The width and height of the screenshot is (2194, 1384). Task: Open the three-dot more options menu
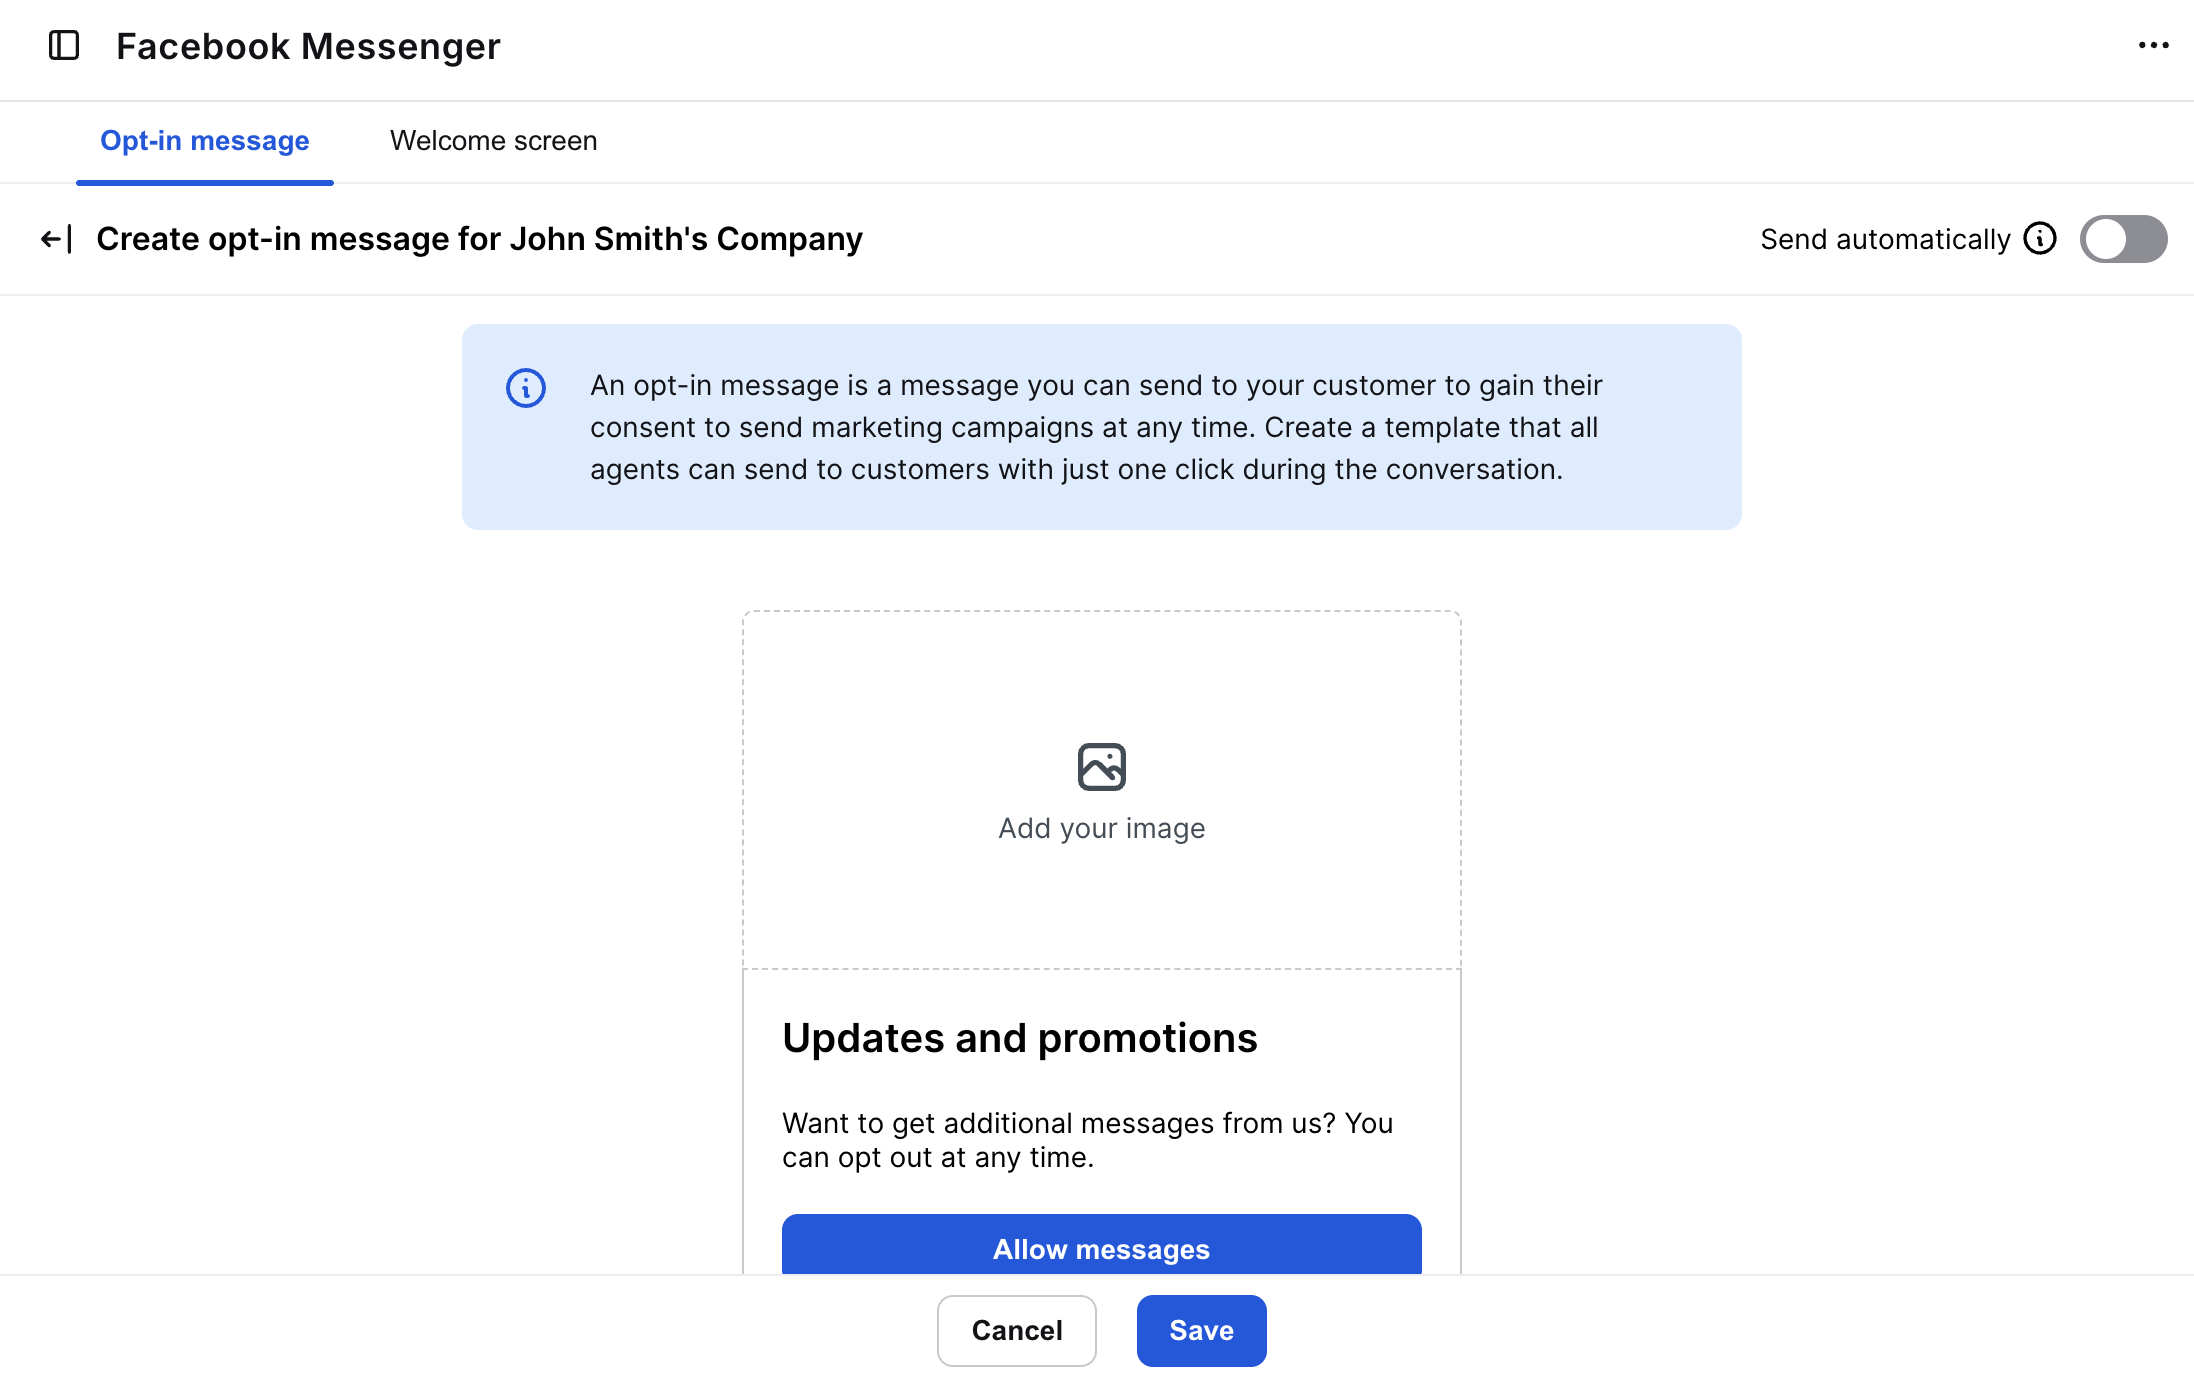[x=2153, y=46]
